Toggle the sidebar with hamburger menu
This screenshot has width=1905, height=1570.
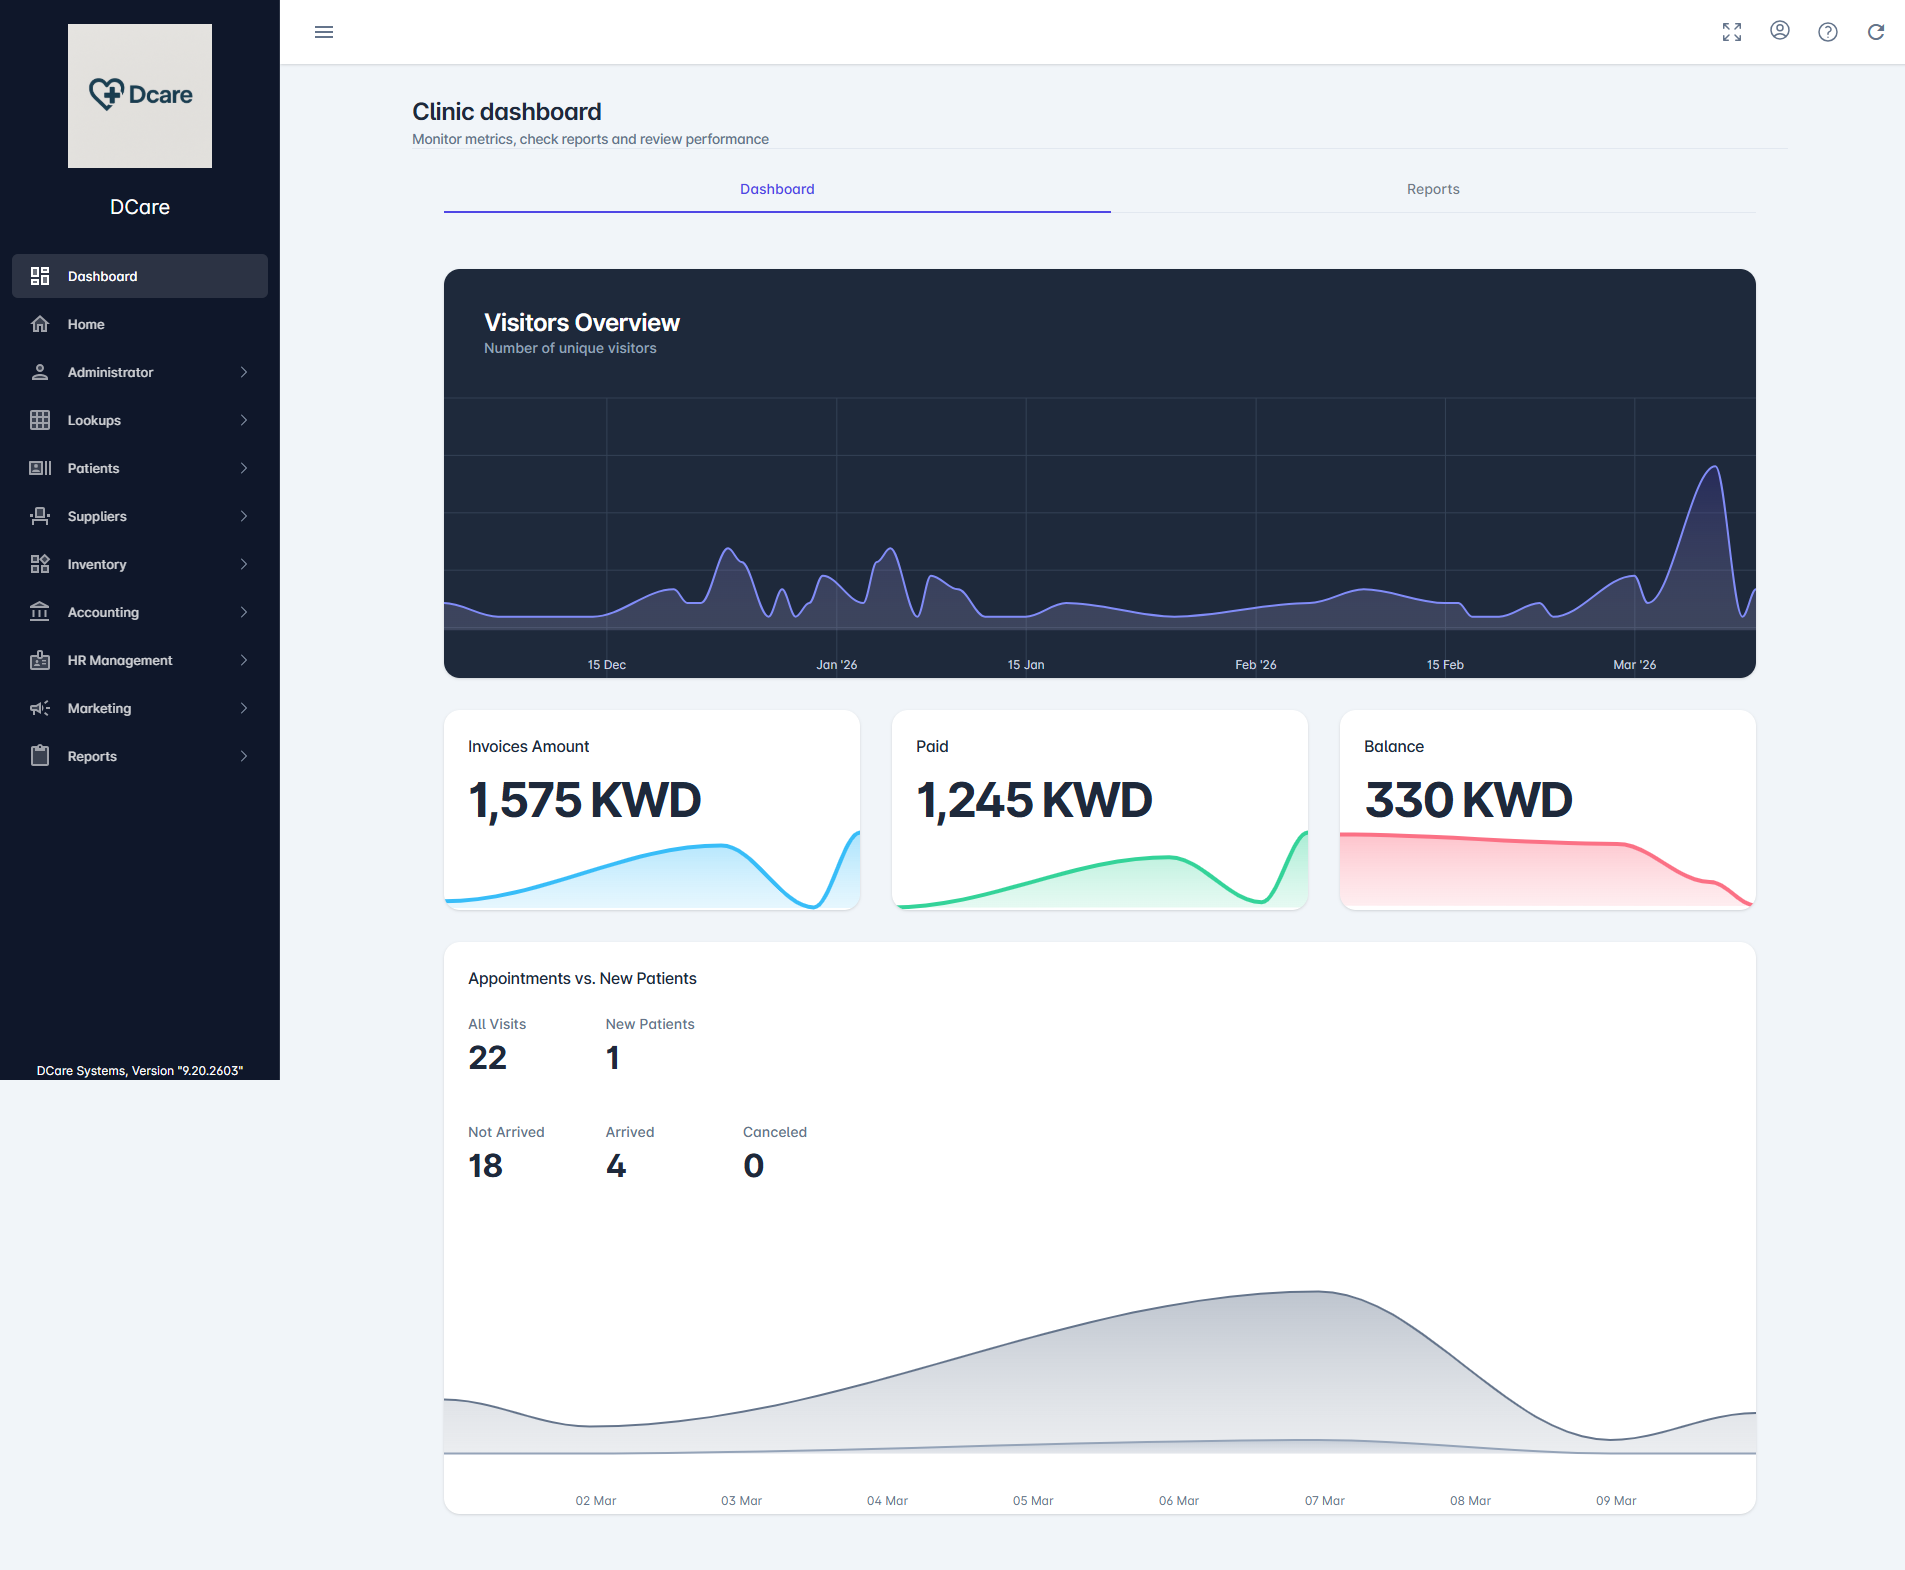(324, 31)
